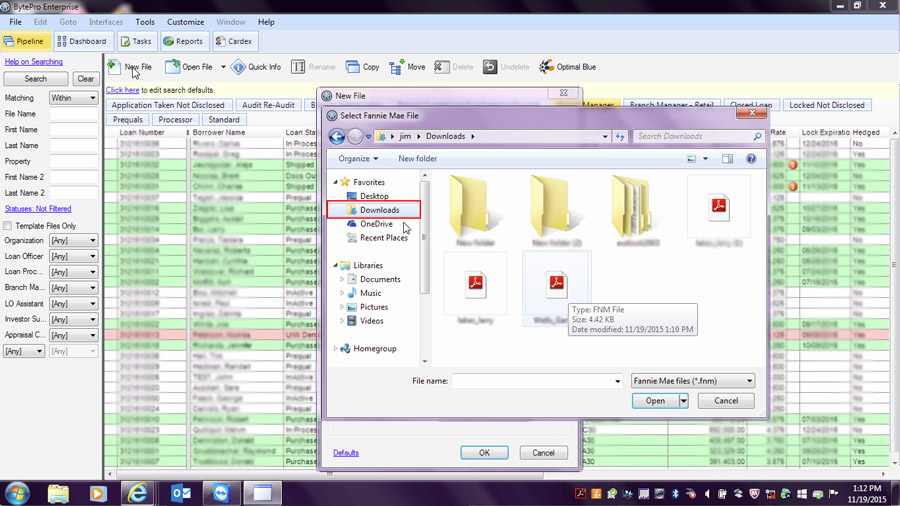
Task: Click the Undelete toolbar icon
Action: coord(490,67)
